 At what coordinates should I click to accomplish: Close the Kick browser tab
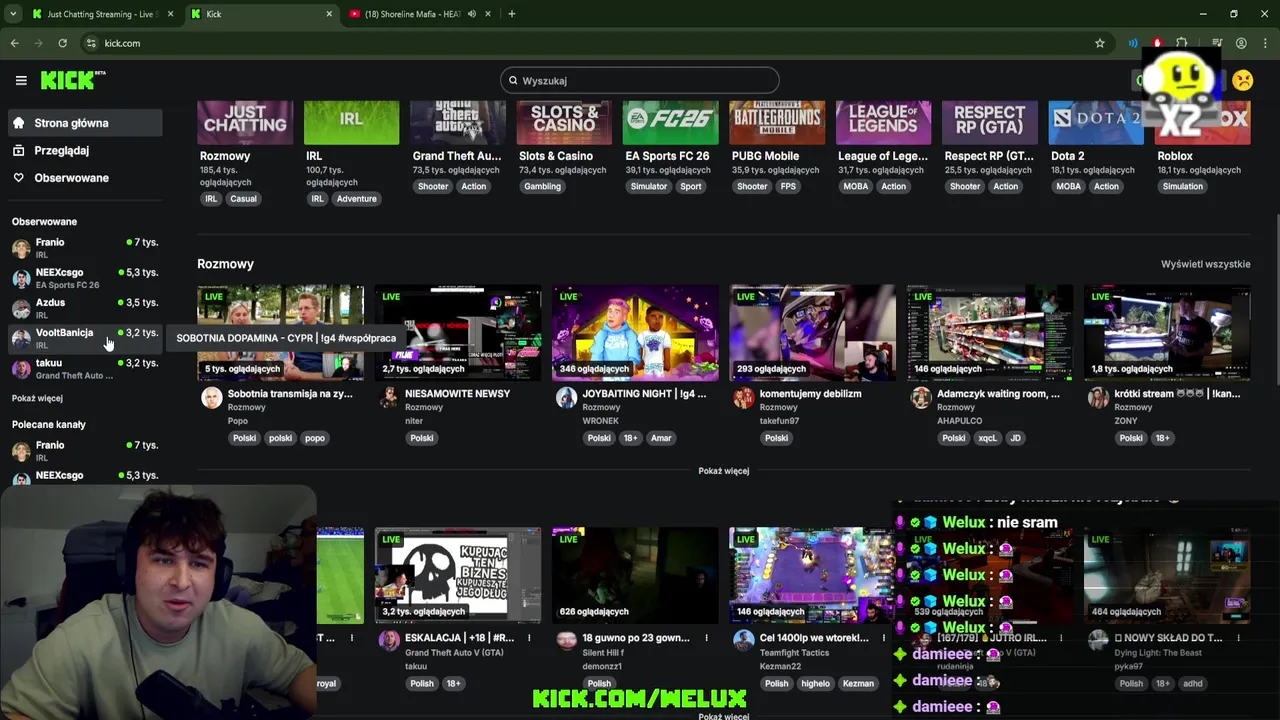click(x=329, y=14)
